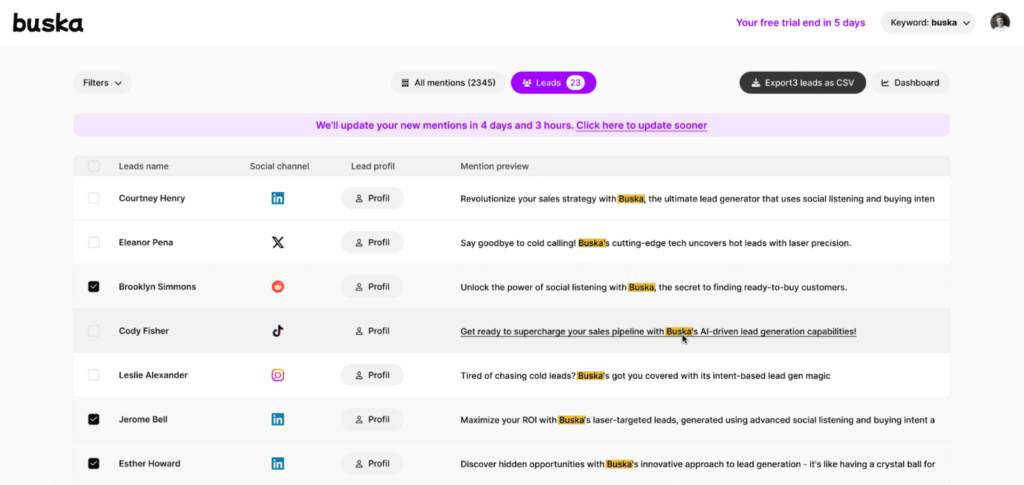Click 'Your free trial end in 5 days' text

(x=801, y=22)
